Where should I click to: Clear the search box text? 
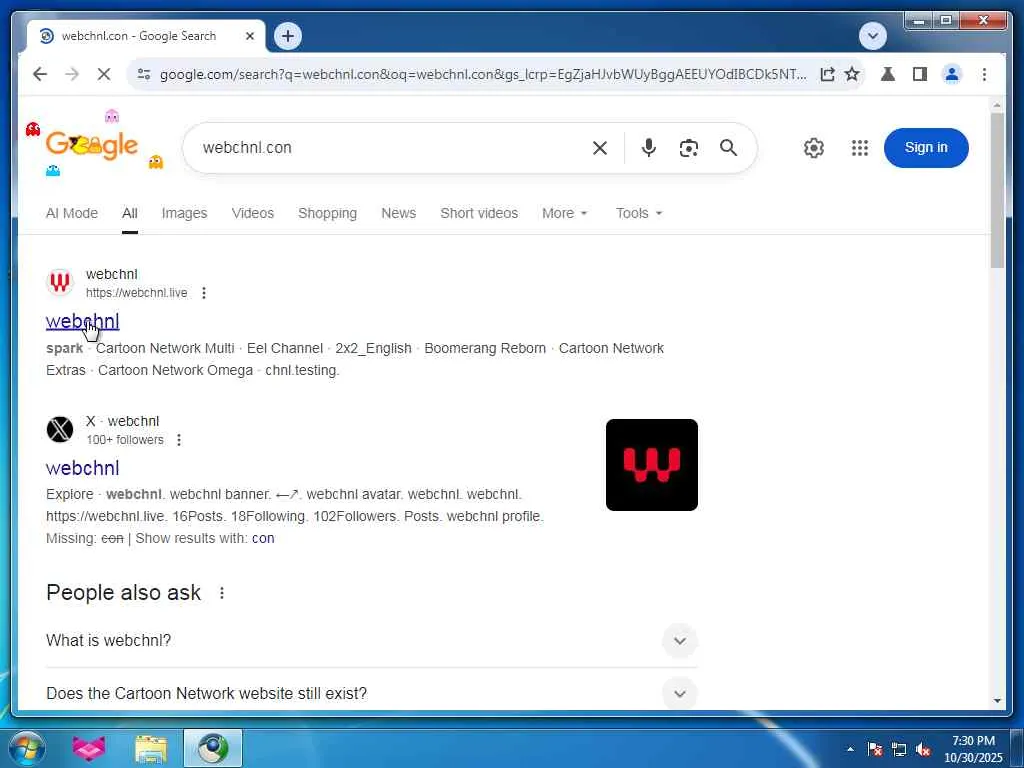600,148
